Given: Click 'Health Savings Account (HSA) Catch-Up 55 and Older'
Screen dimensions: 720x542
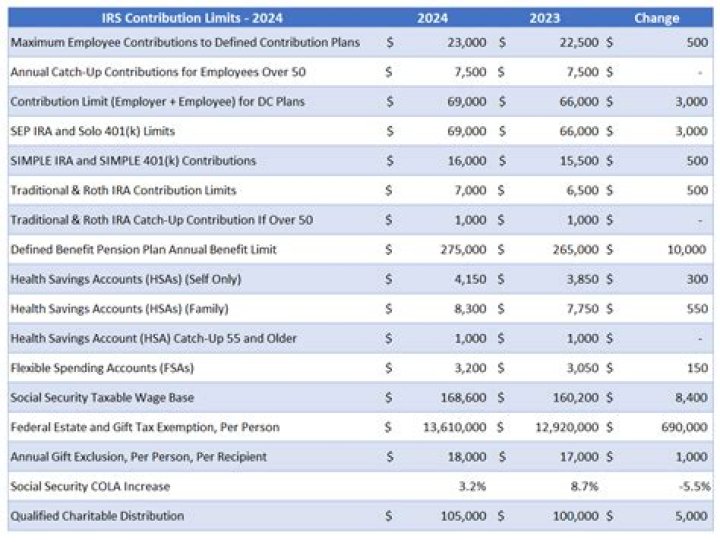Looking at the screenshot, I should point(154,339).
